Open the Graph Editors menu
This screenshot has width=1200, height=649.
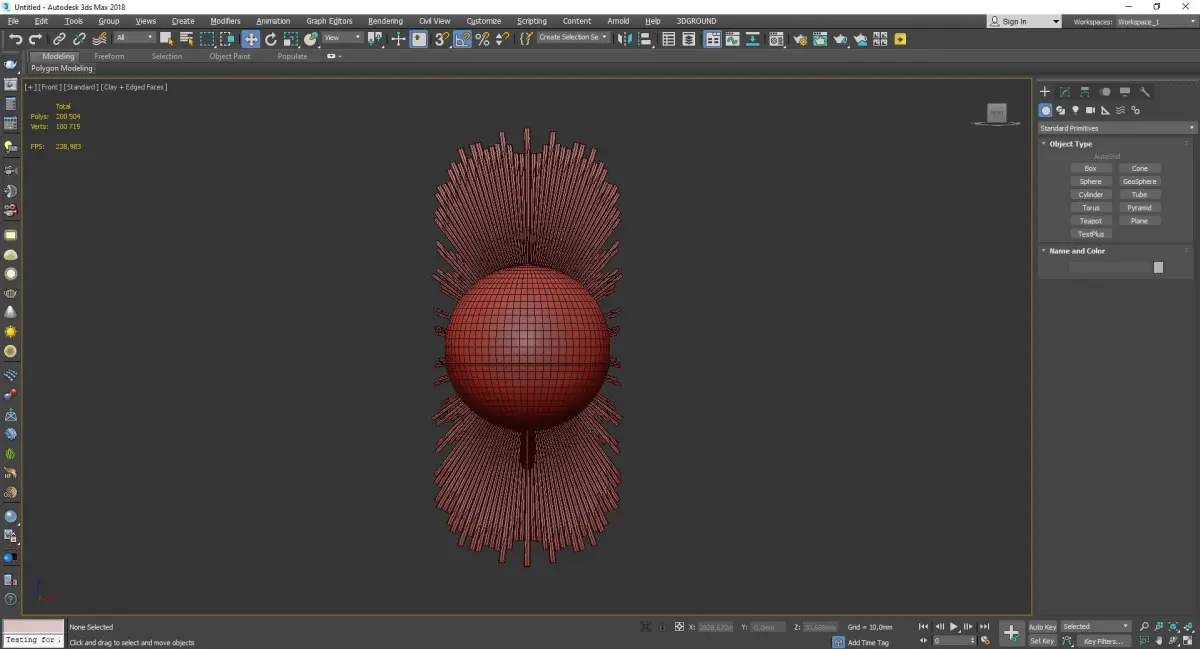click(329, 21)
